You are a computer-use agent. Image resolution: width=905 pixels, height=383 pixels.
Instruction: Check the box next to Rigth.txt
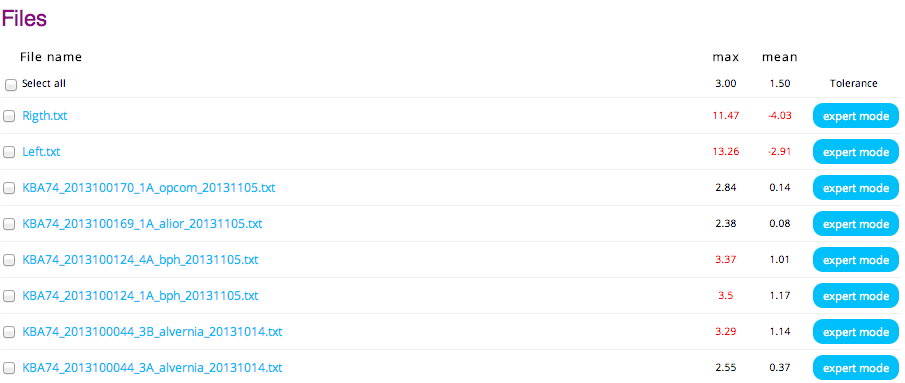click(9, 116)
